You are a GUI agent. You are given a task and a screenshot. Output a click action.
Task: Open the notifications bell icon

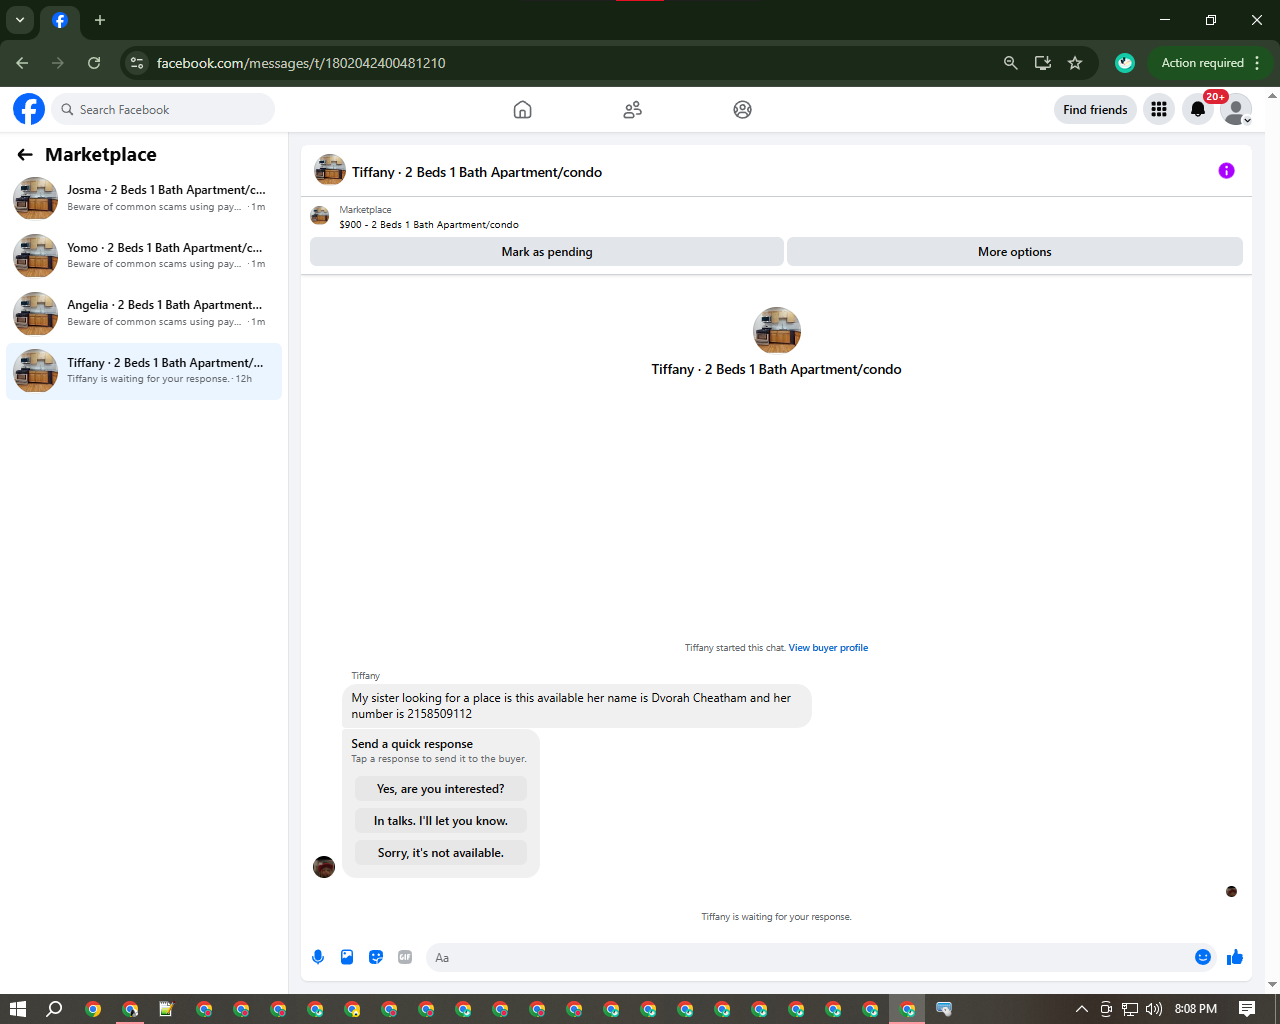[1198, 110]
